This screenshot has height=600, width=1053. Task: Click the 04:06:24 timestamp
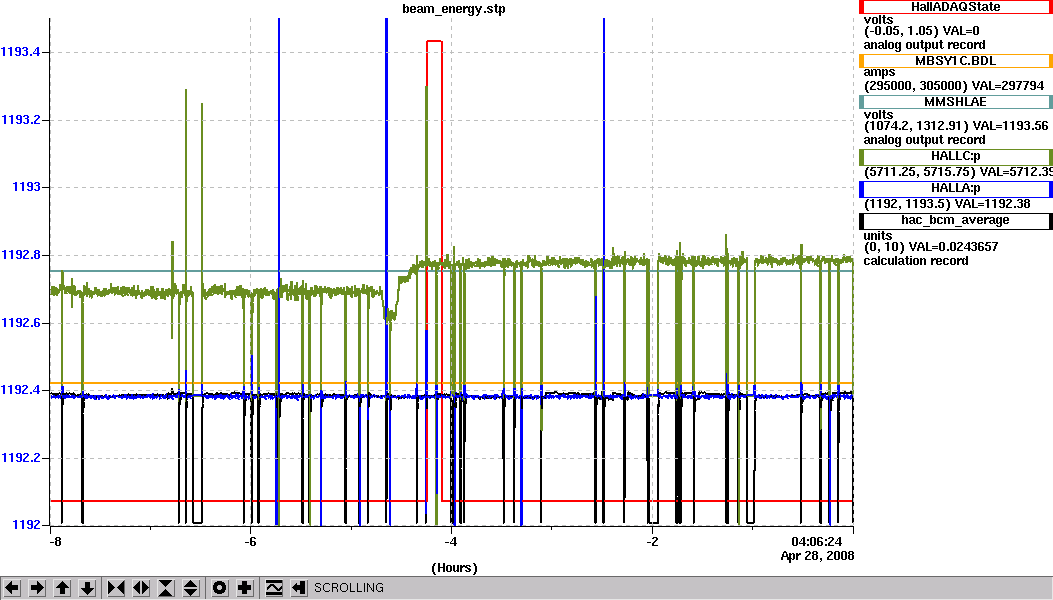817,542
